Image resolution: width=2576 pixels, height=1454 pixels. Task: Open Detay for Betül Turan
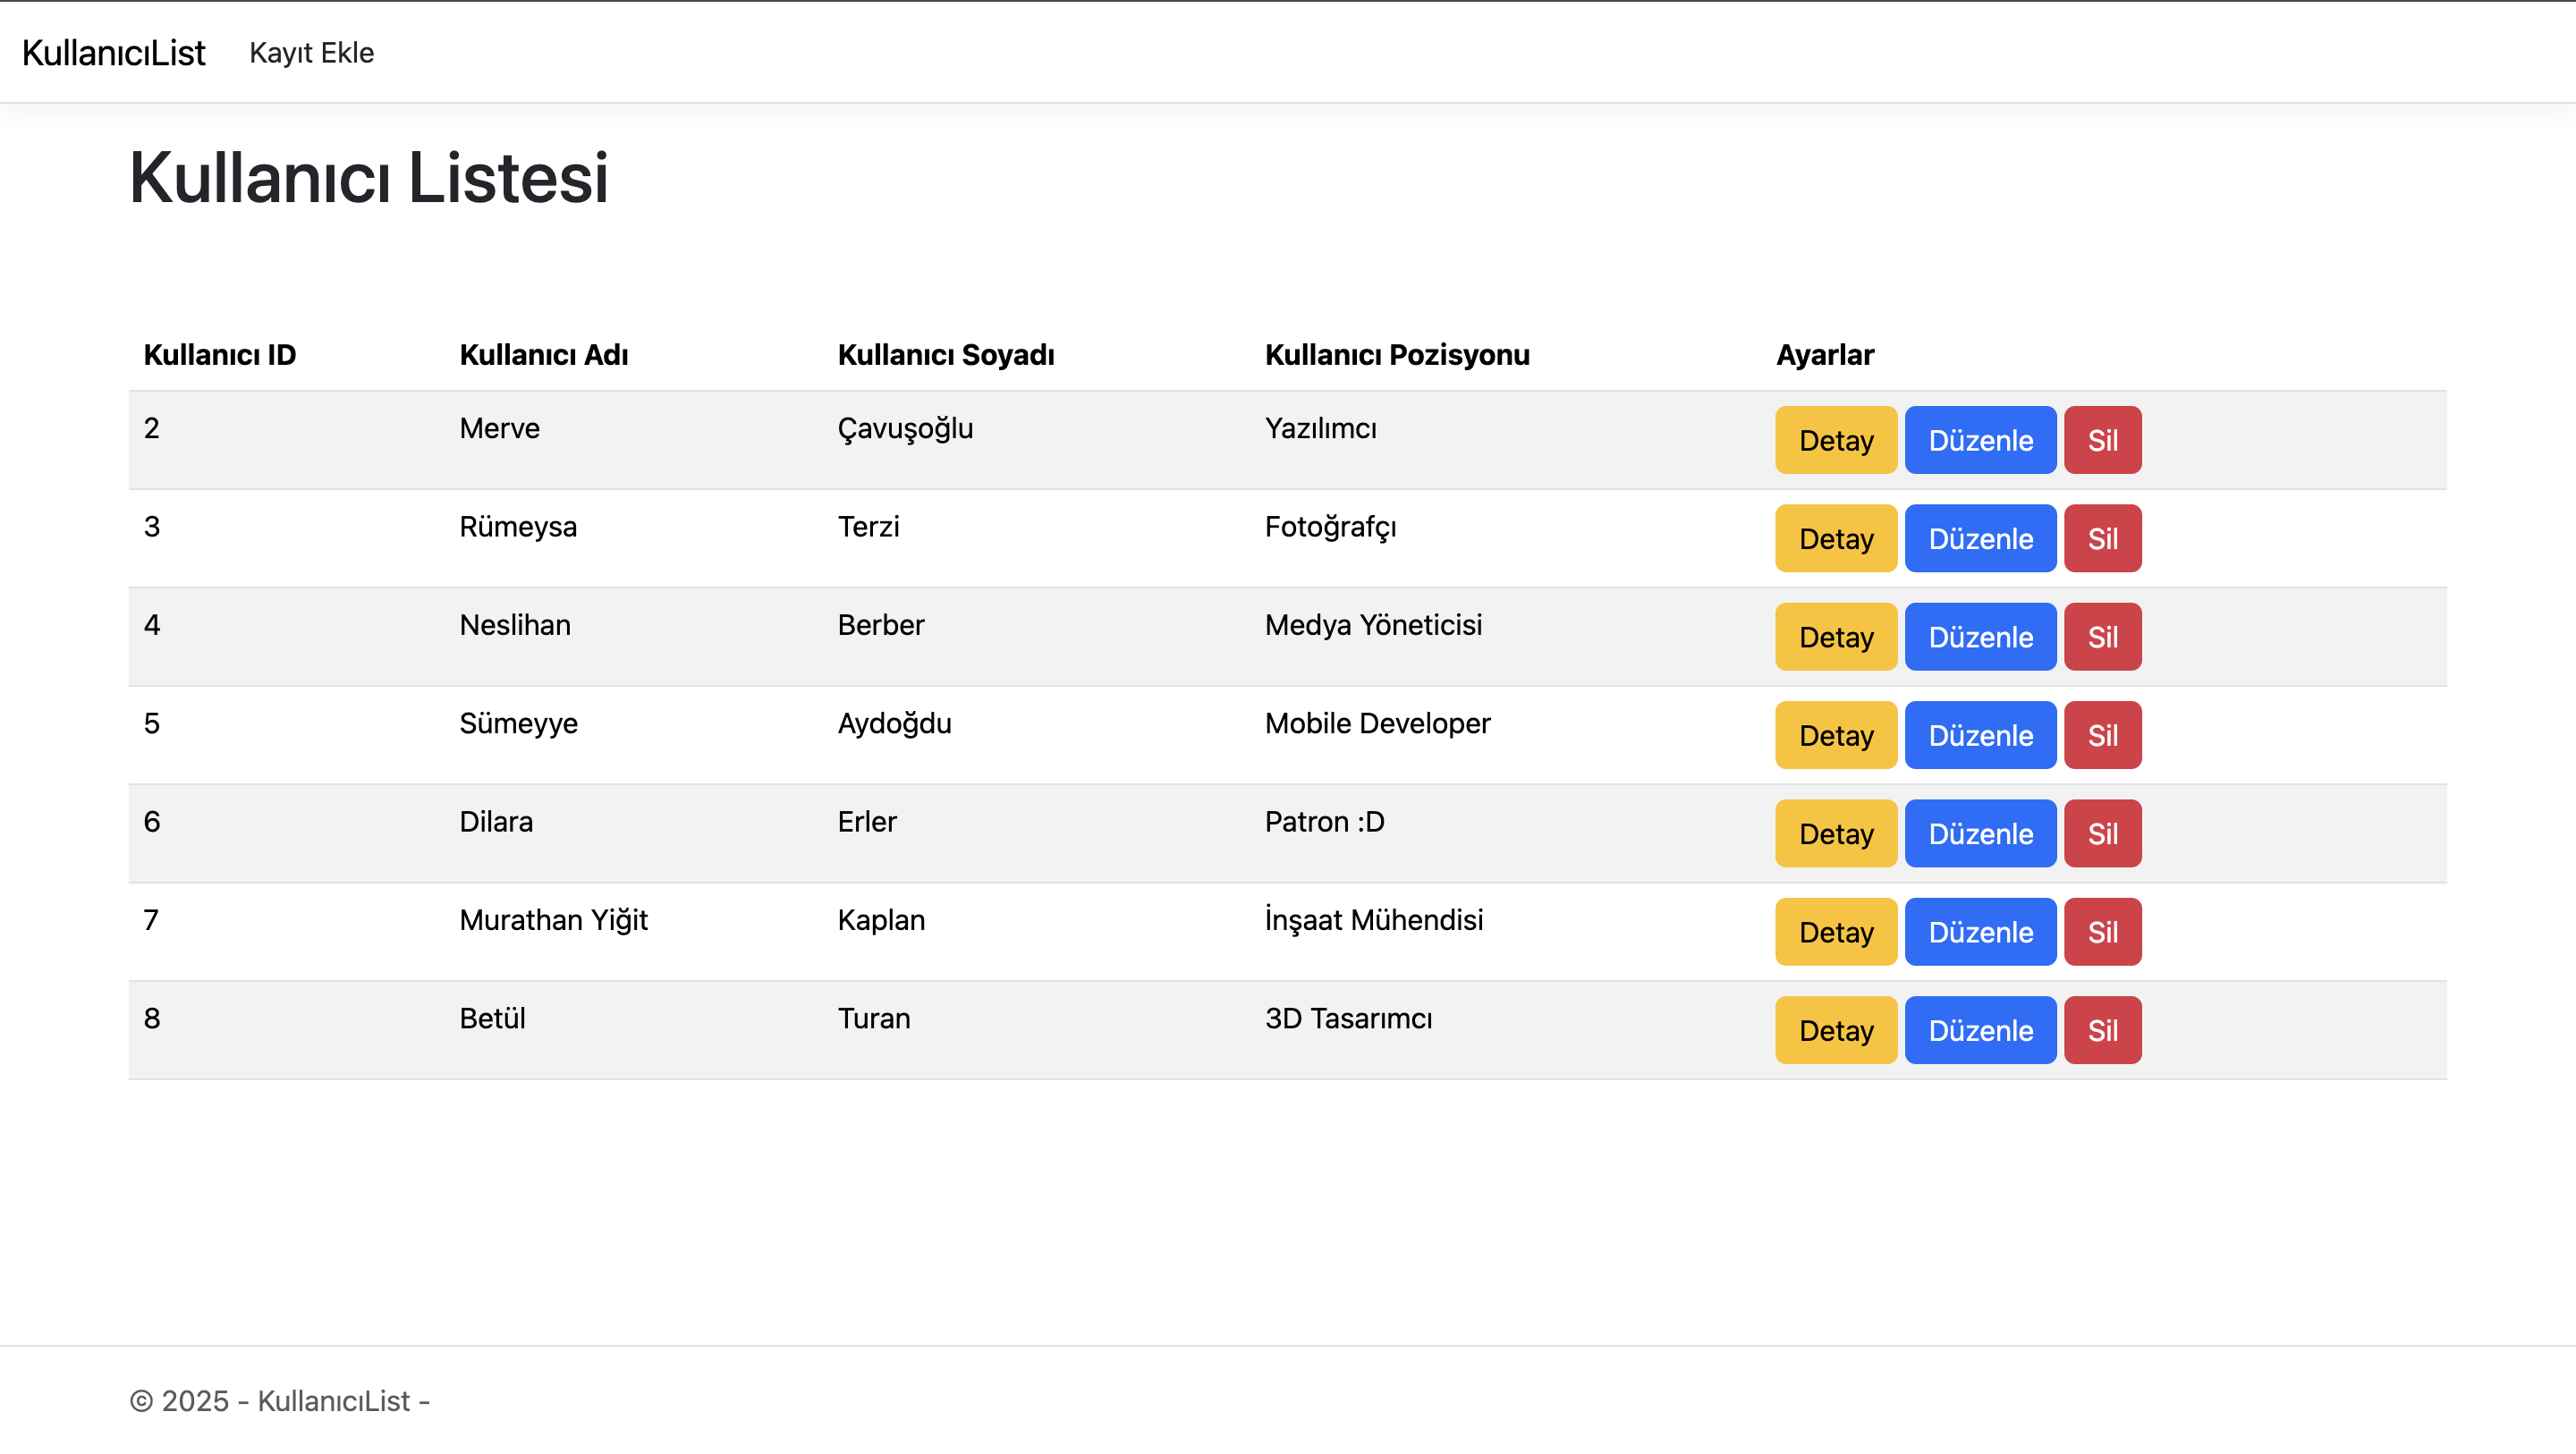coord(1835,1029)
